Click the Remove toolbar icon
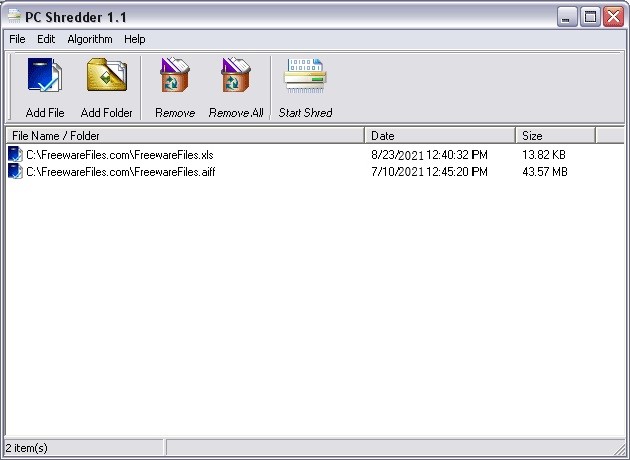630x460 pixels. (x=175, y=78)
